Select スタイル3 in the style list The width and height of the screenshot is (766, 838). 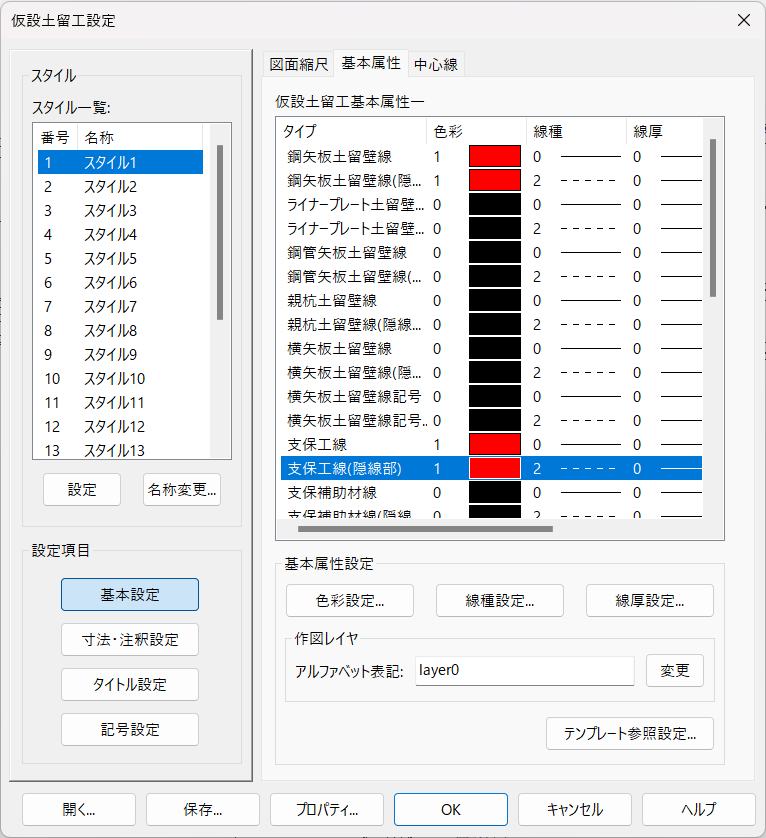coord(120,210)
